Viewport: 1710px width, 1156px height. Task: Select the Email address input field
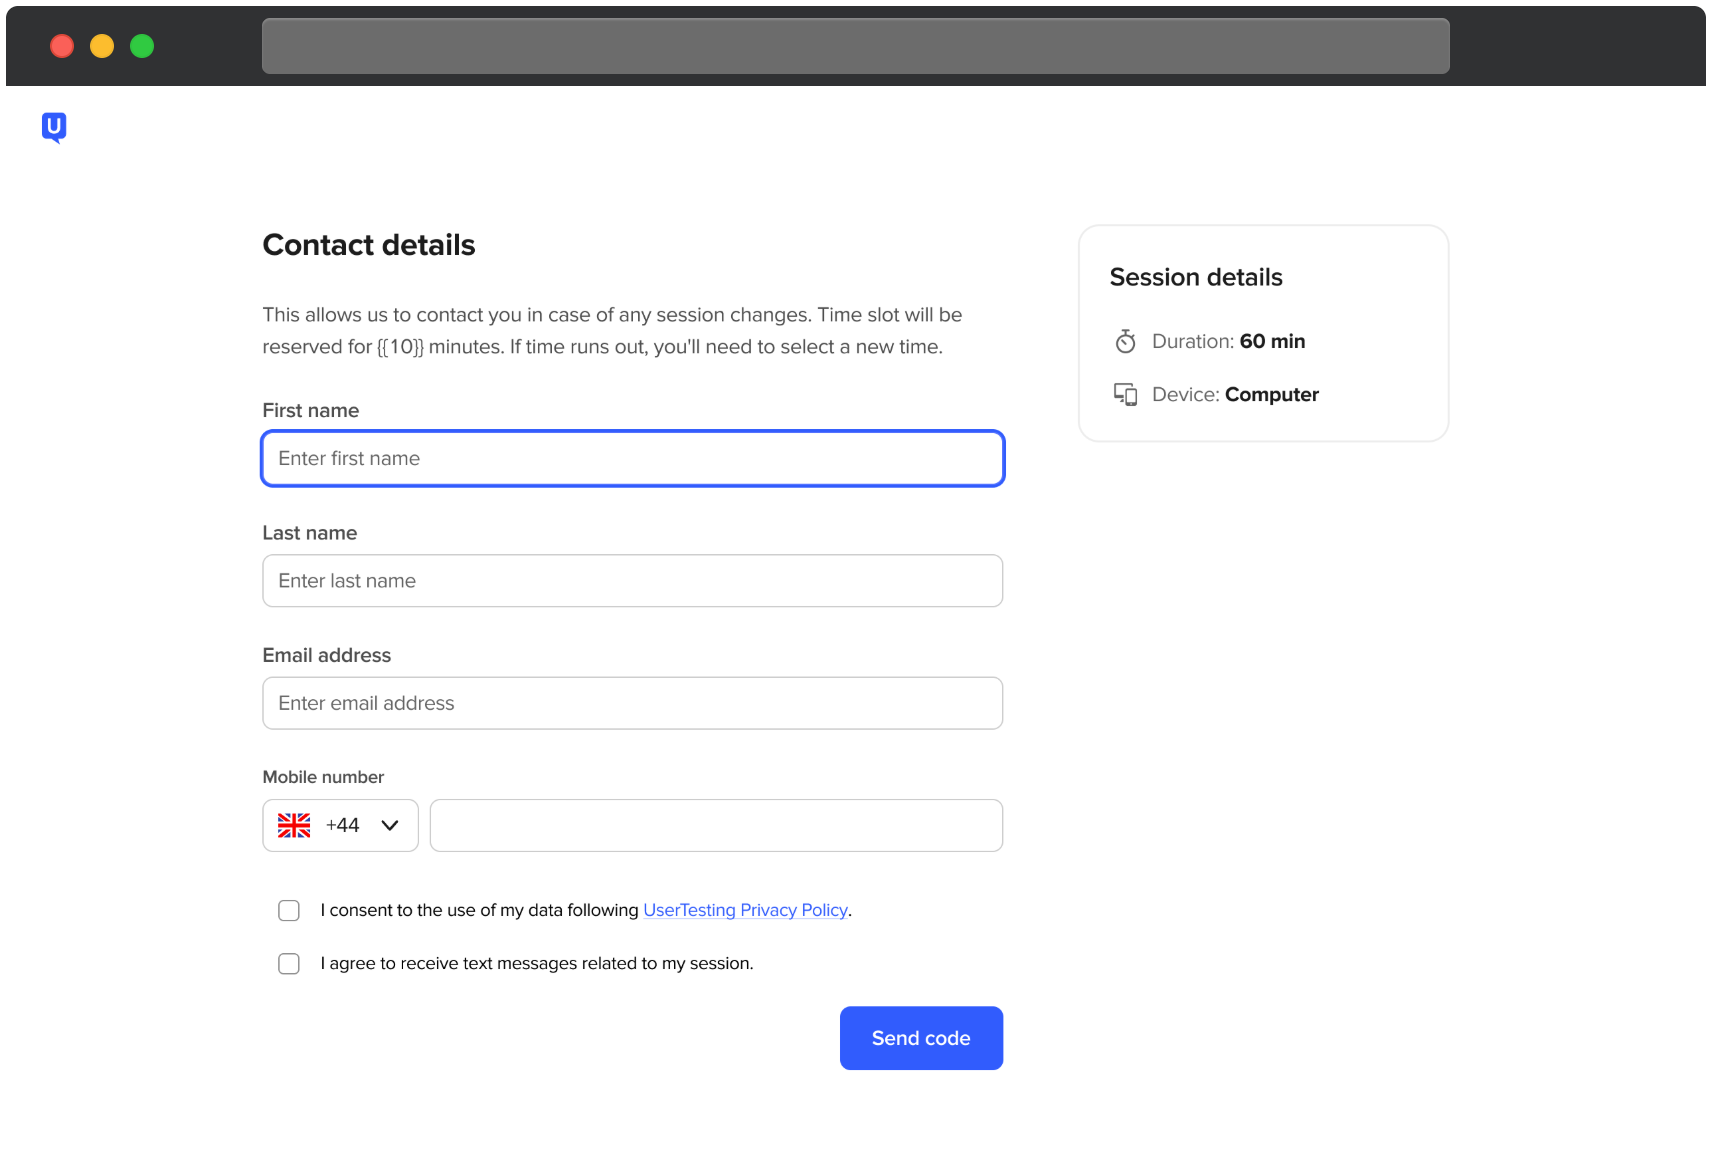coord(632,703)
